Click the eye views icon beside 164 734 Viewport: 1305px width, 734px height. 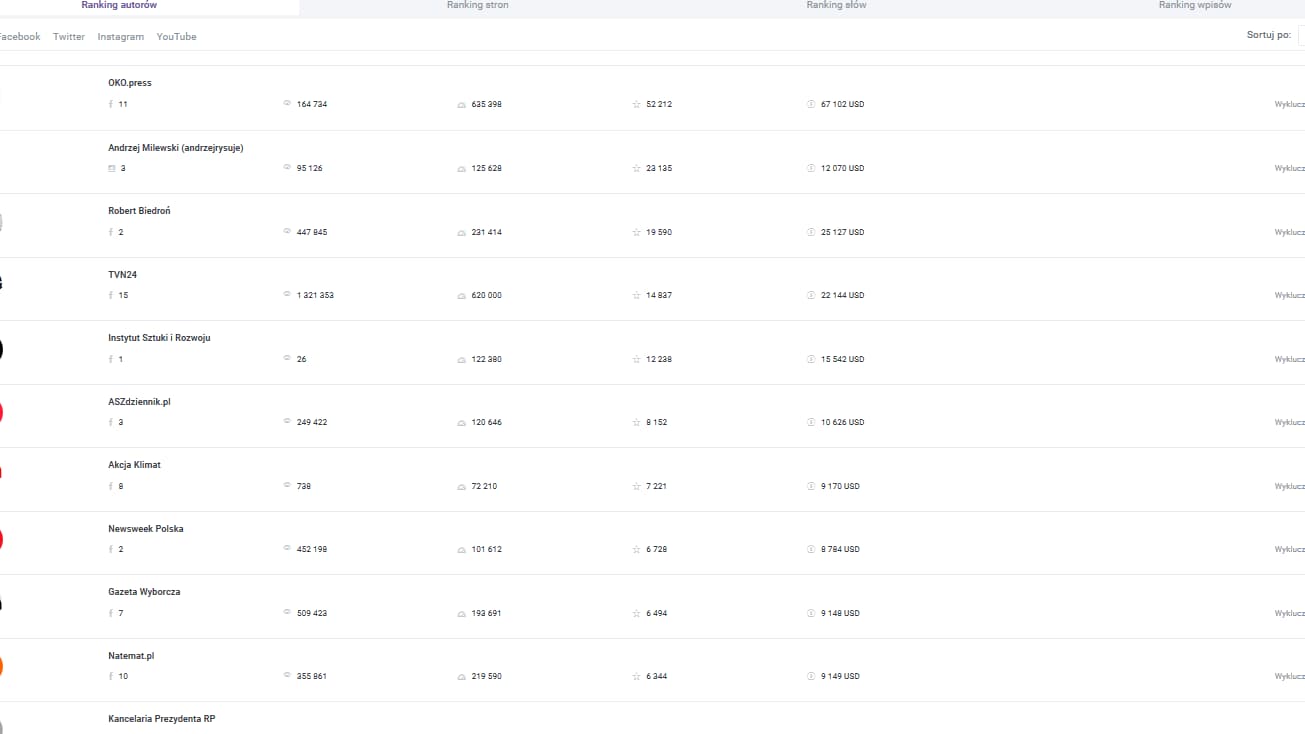287,104
